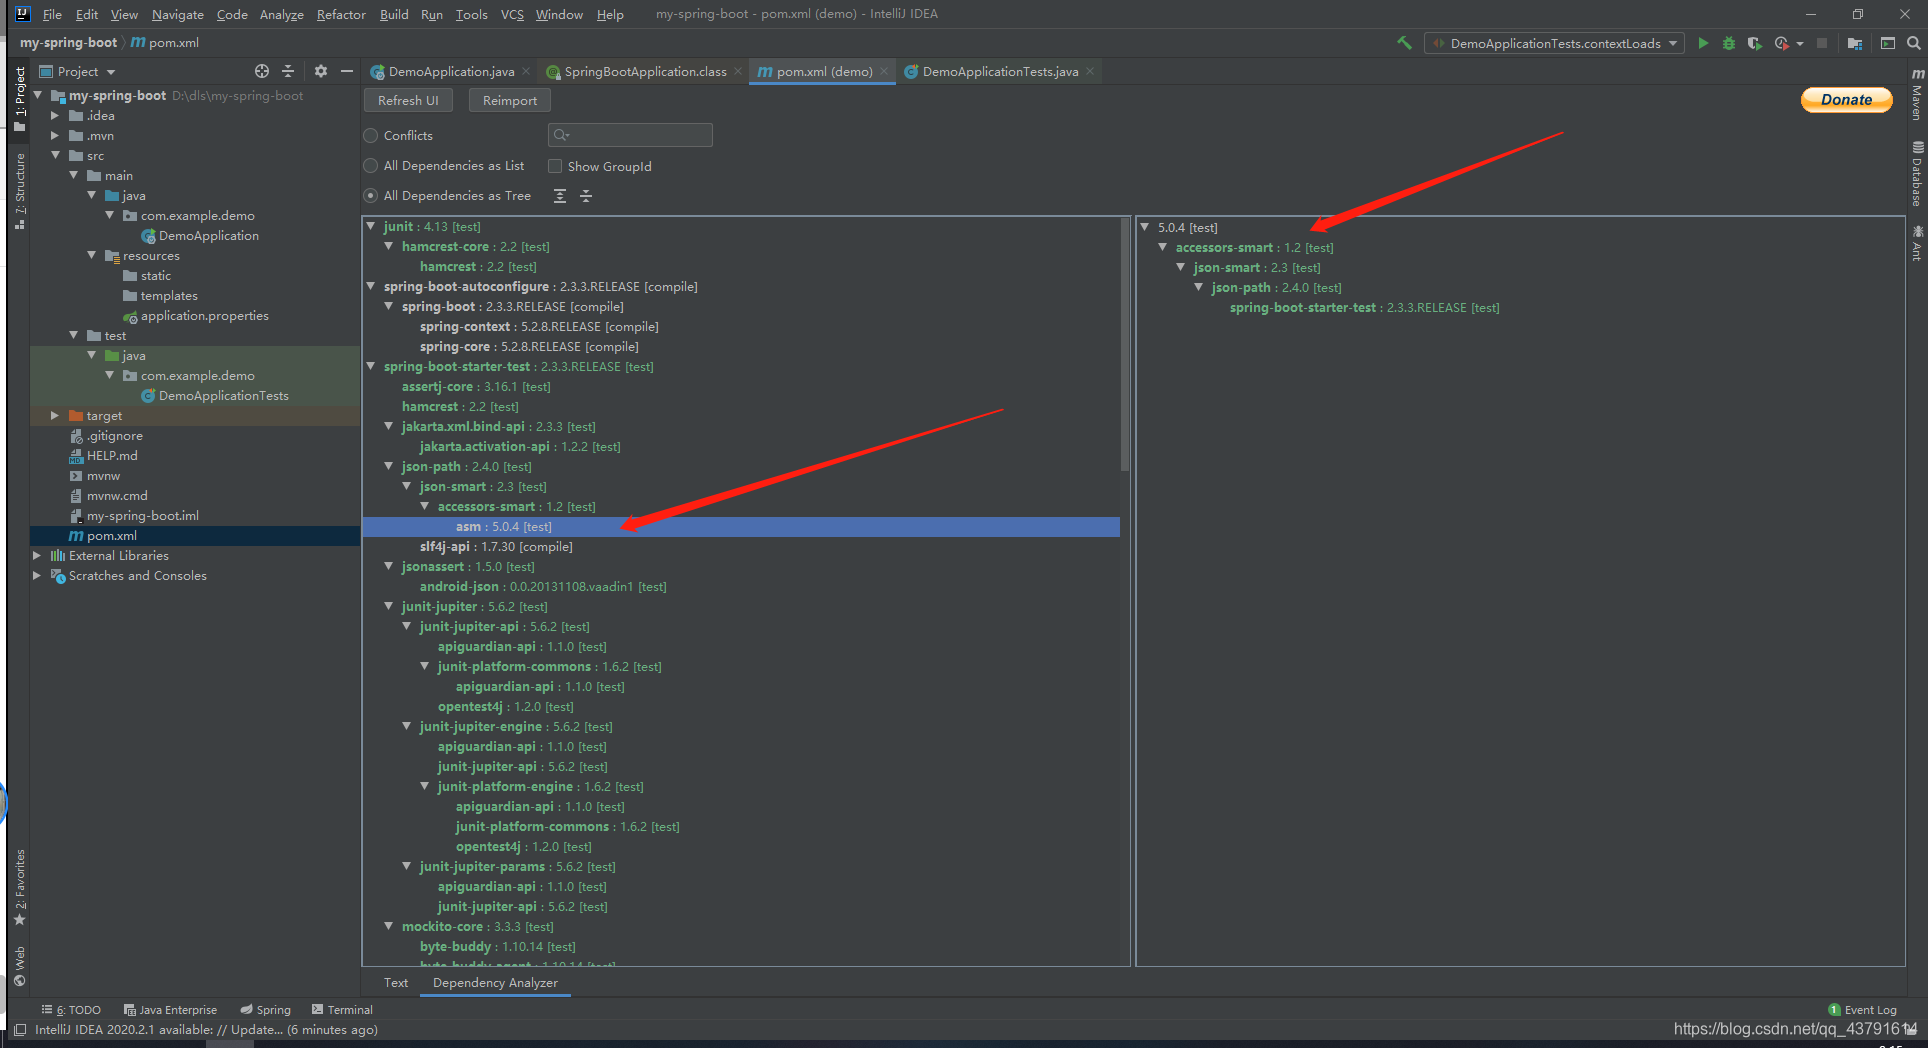
Task: Collapse the spring-boot-autoconfigure dependency node
Action: (x=371, y=286)
